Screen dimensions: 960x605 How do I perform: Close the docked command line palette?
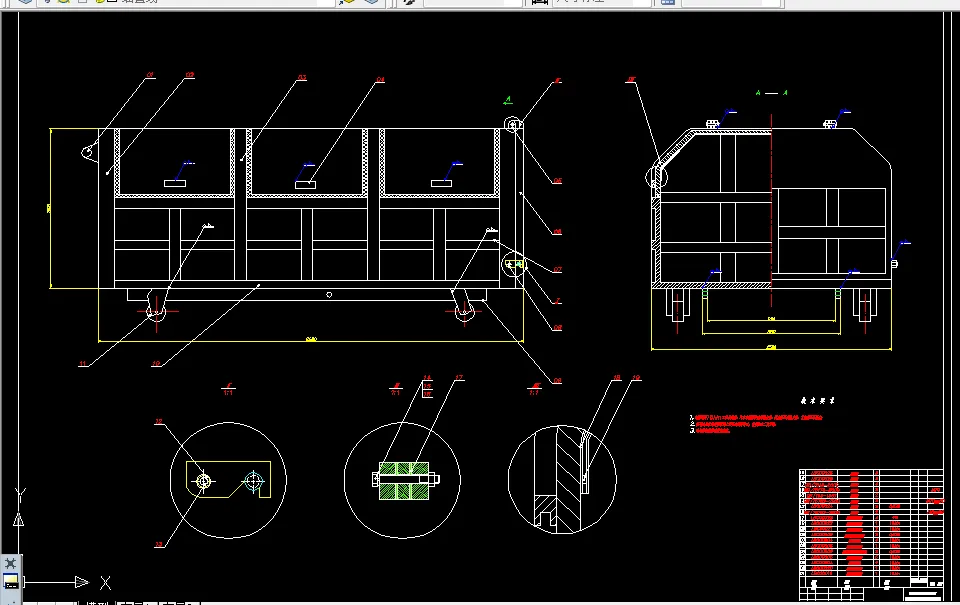tap(10, 563)
